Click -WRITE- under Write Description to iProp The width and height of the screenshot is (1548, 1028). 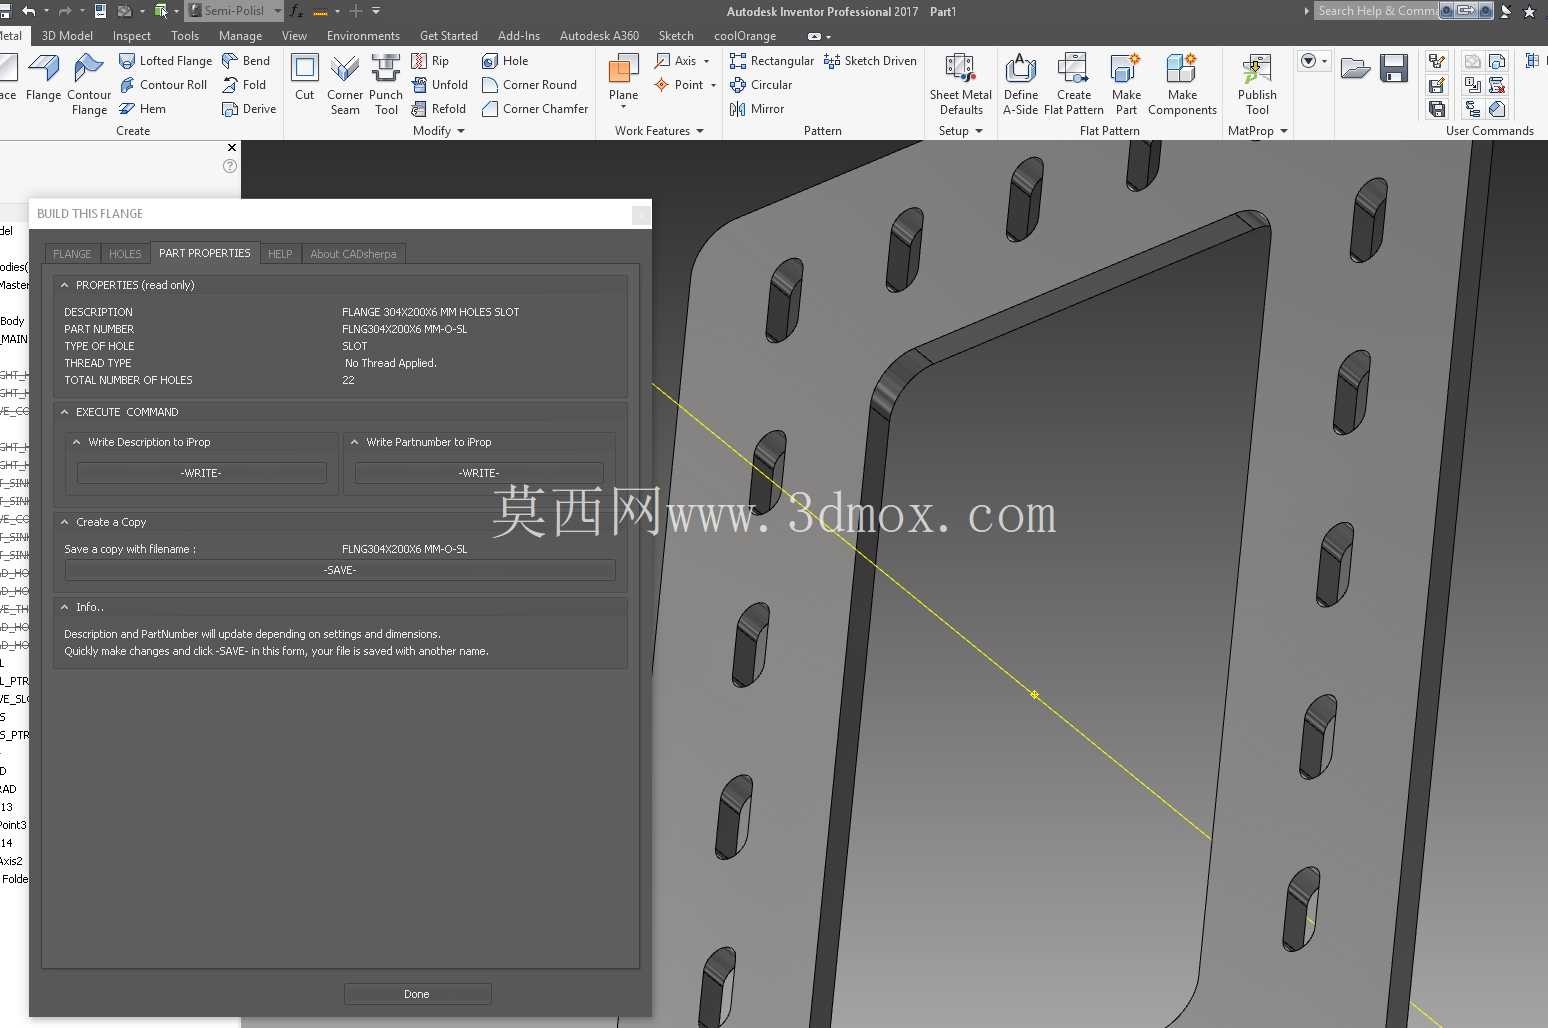(x=202, y=473)
